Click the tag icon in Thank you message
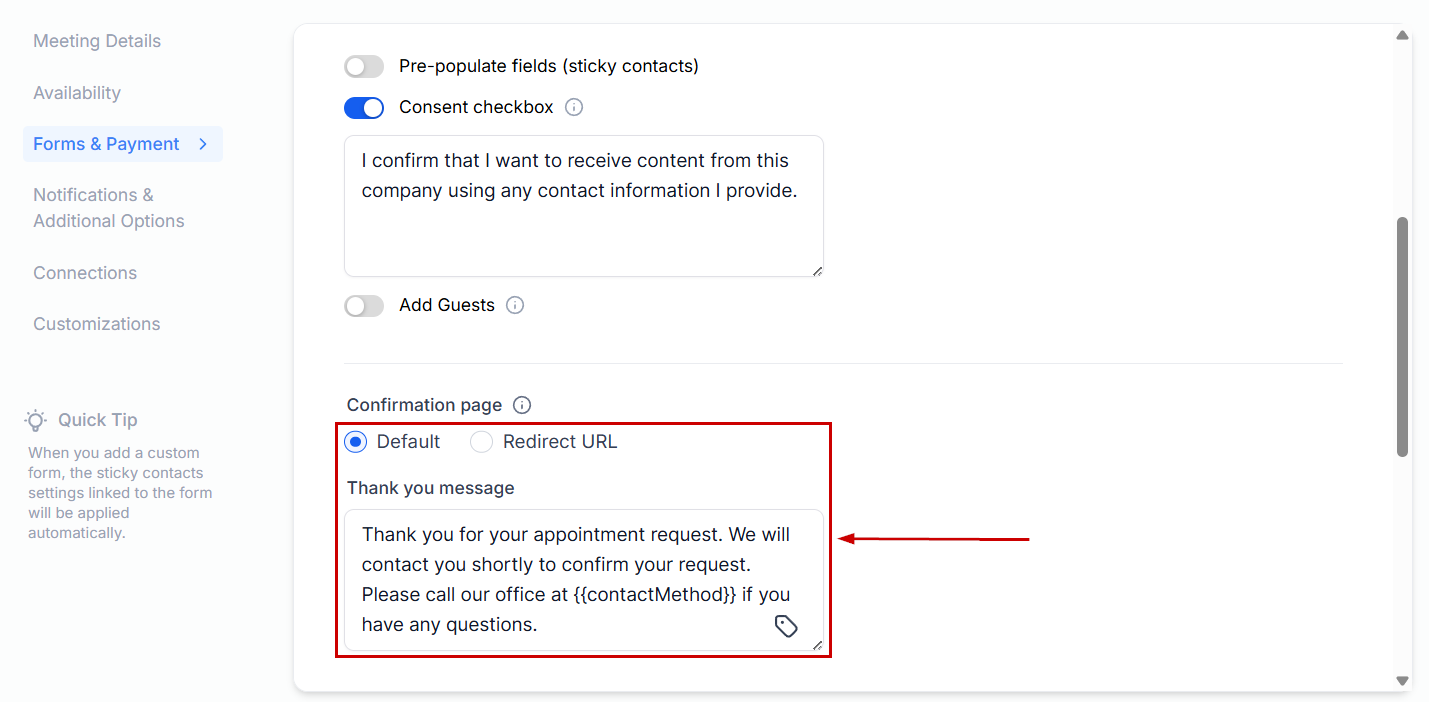 tap(786, 626)
